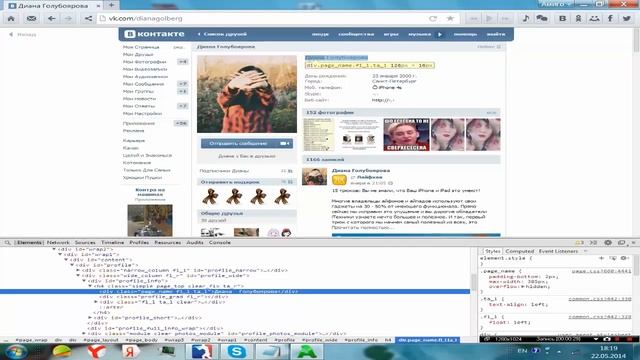The height and width of the screenshot is (360, 640).
Task: Click the VKontakte logo in site header
Action: 155,34
